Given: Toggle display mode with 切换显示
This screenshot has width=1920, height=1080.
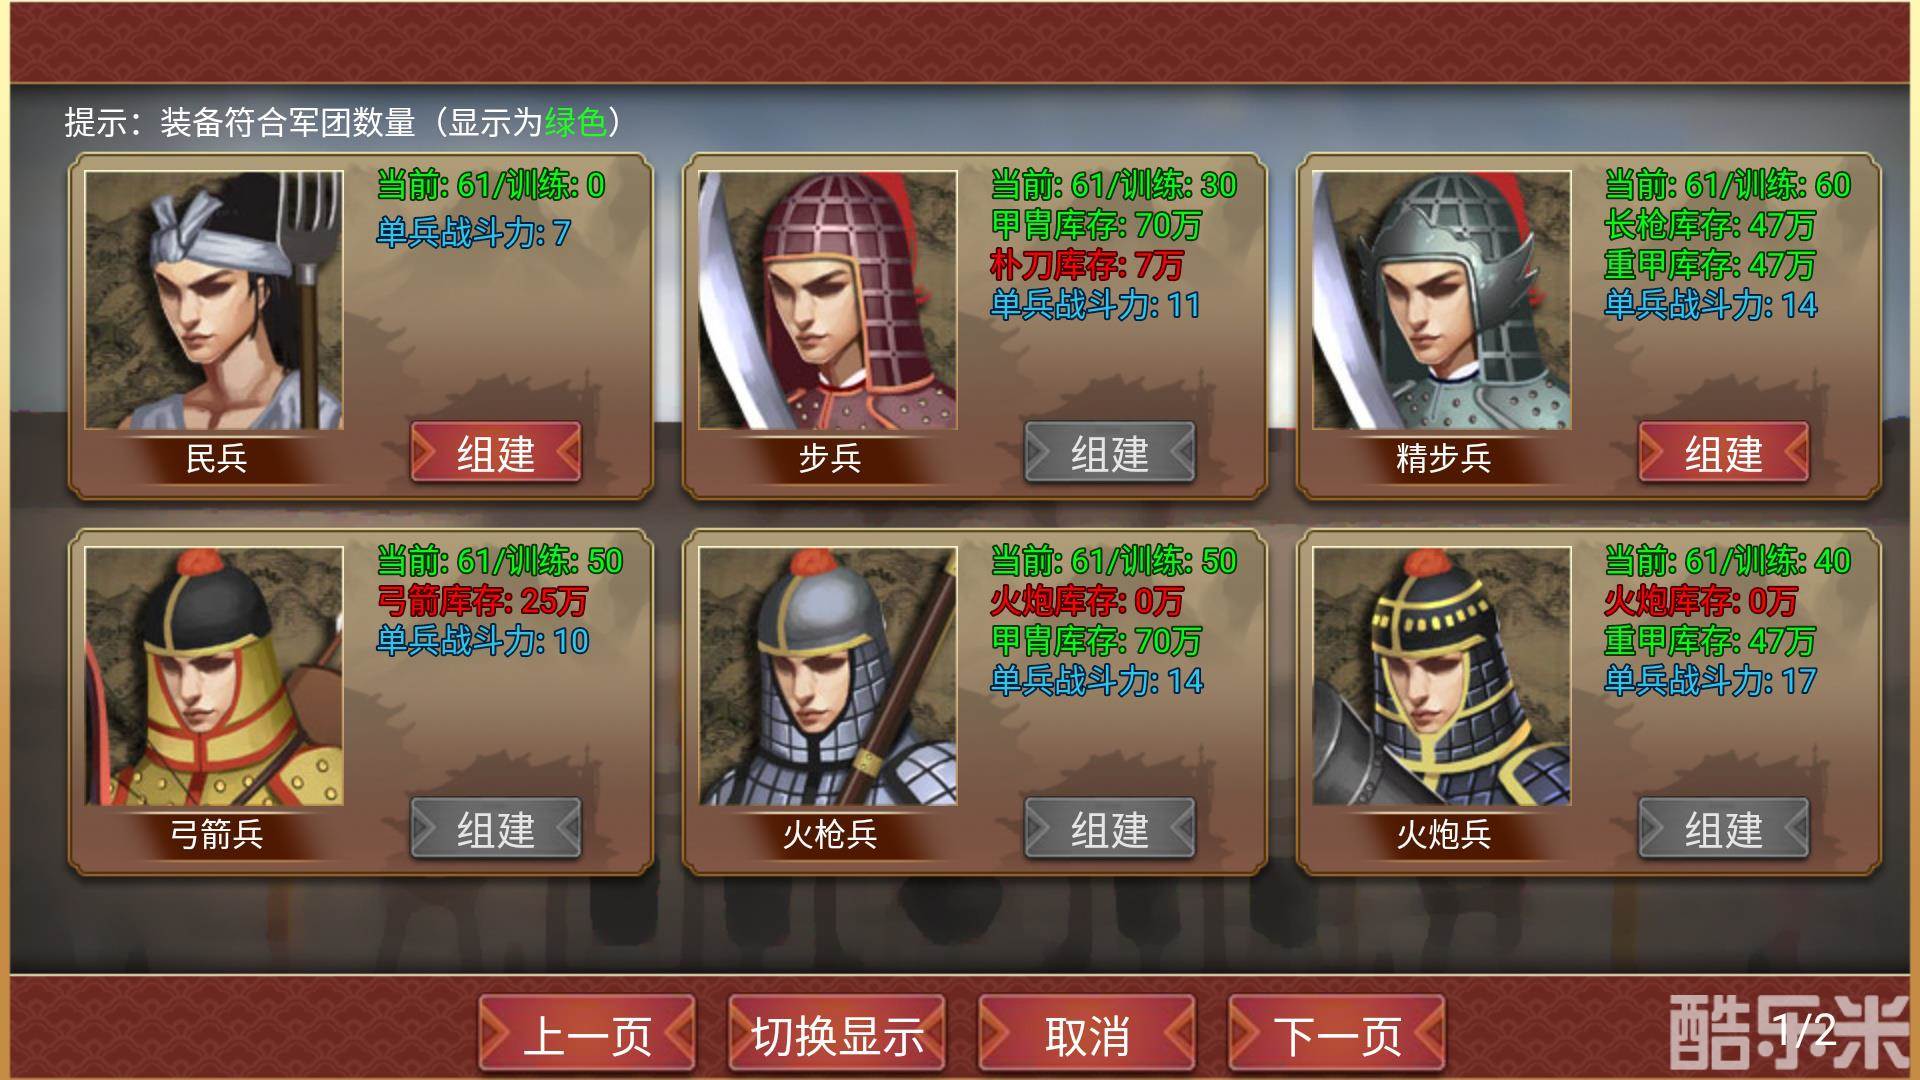Looking at the screenshot, I should pos(837,1034).
